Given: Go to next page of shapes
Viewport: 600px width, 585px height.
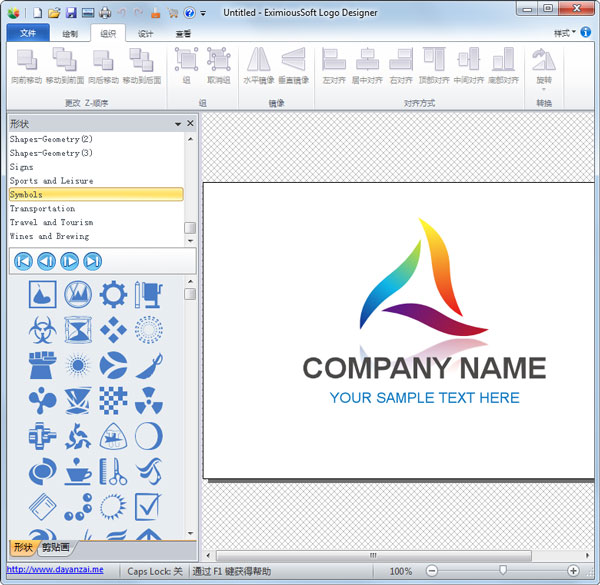Looking at the screenshot, I should [x=70, y=261].
